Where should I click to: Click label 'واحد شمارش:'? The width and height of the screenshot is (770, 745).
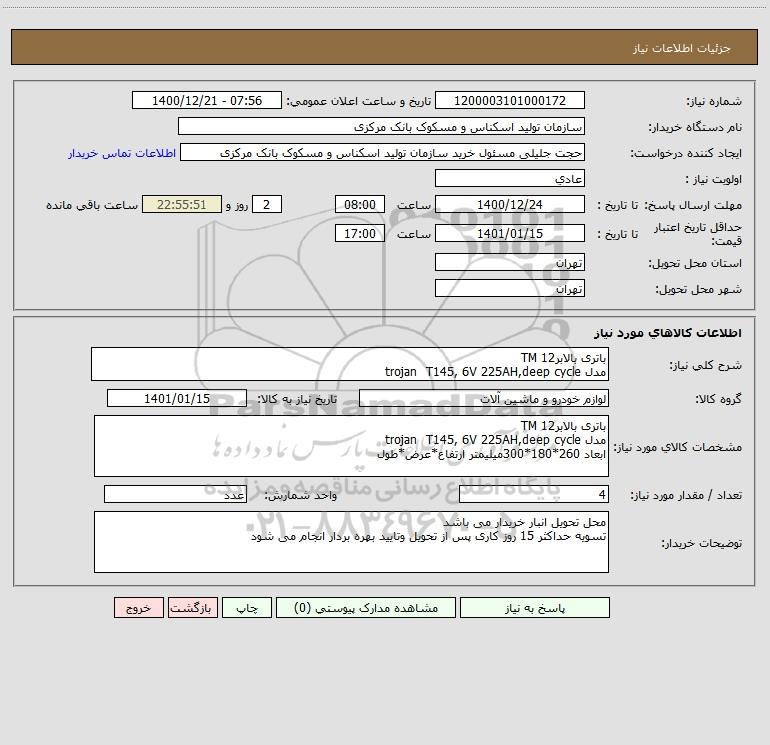point(301,496)
